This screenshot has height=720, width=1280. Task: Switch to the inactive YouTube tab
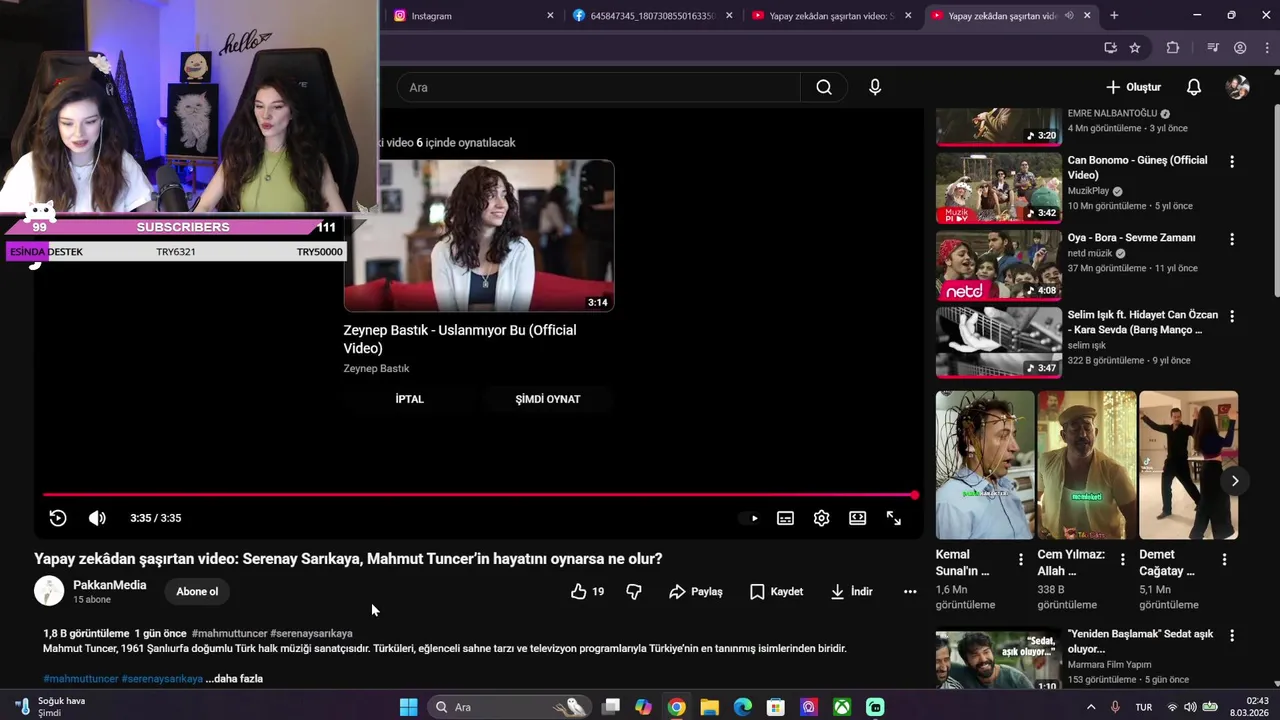pyautogui.click(x=832, y=15)
